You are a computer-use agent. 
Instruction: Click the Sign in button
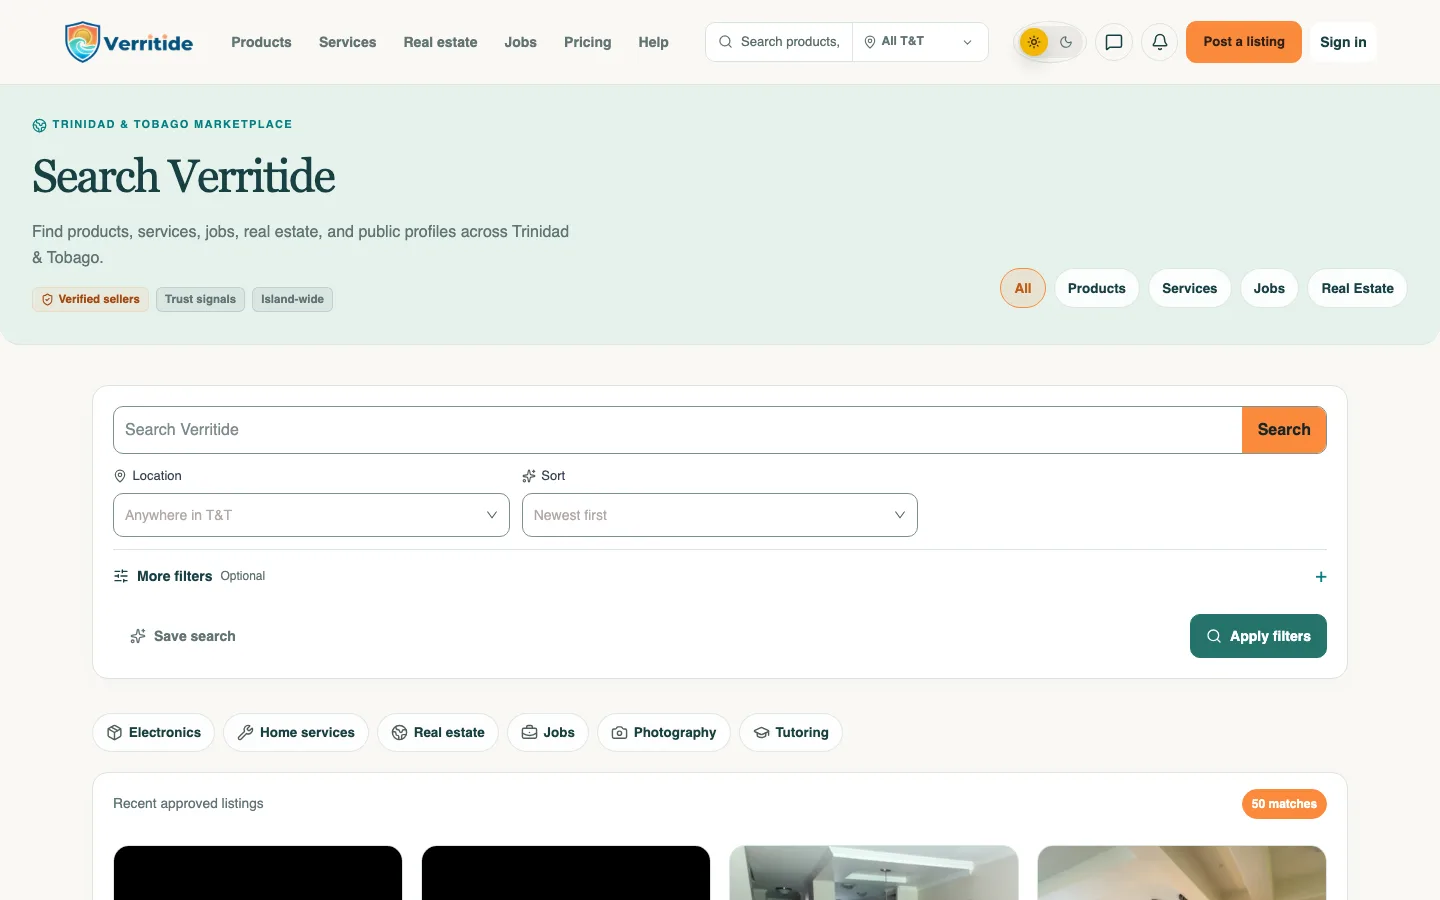(1343, 42)
